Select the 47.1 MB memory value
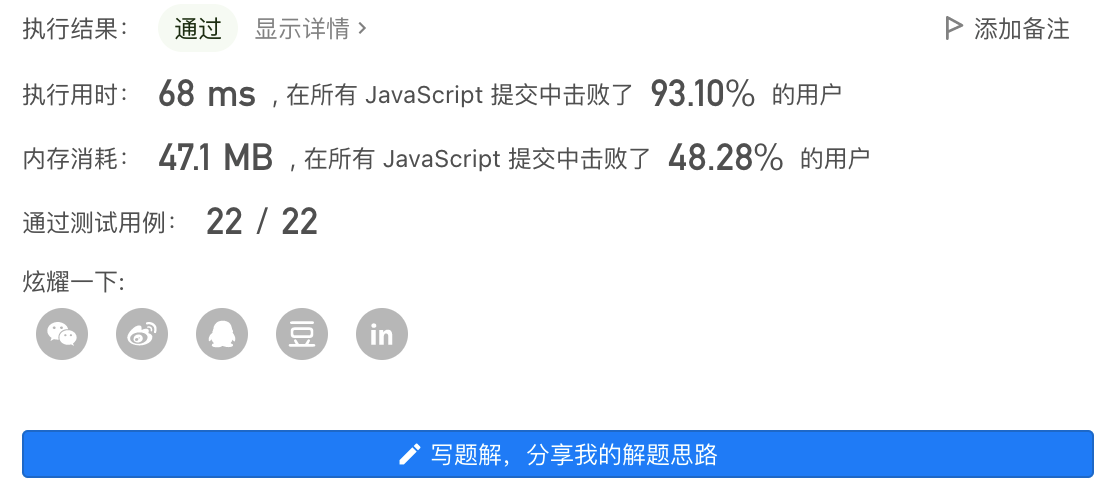Viewport: 1112px width, 486px height. click(x=216, y=158)
